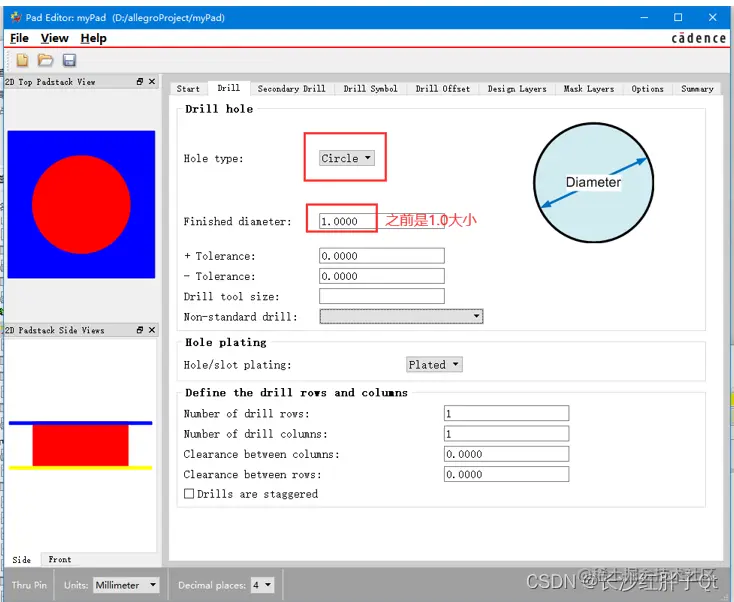Open the Summary tab
This screenshot has height=602, width=734.
[697, 88]
